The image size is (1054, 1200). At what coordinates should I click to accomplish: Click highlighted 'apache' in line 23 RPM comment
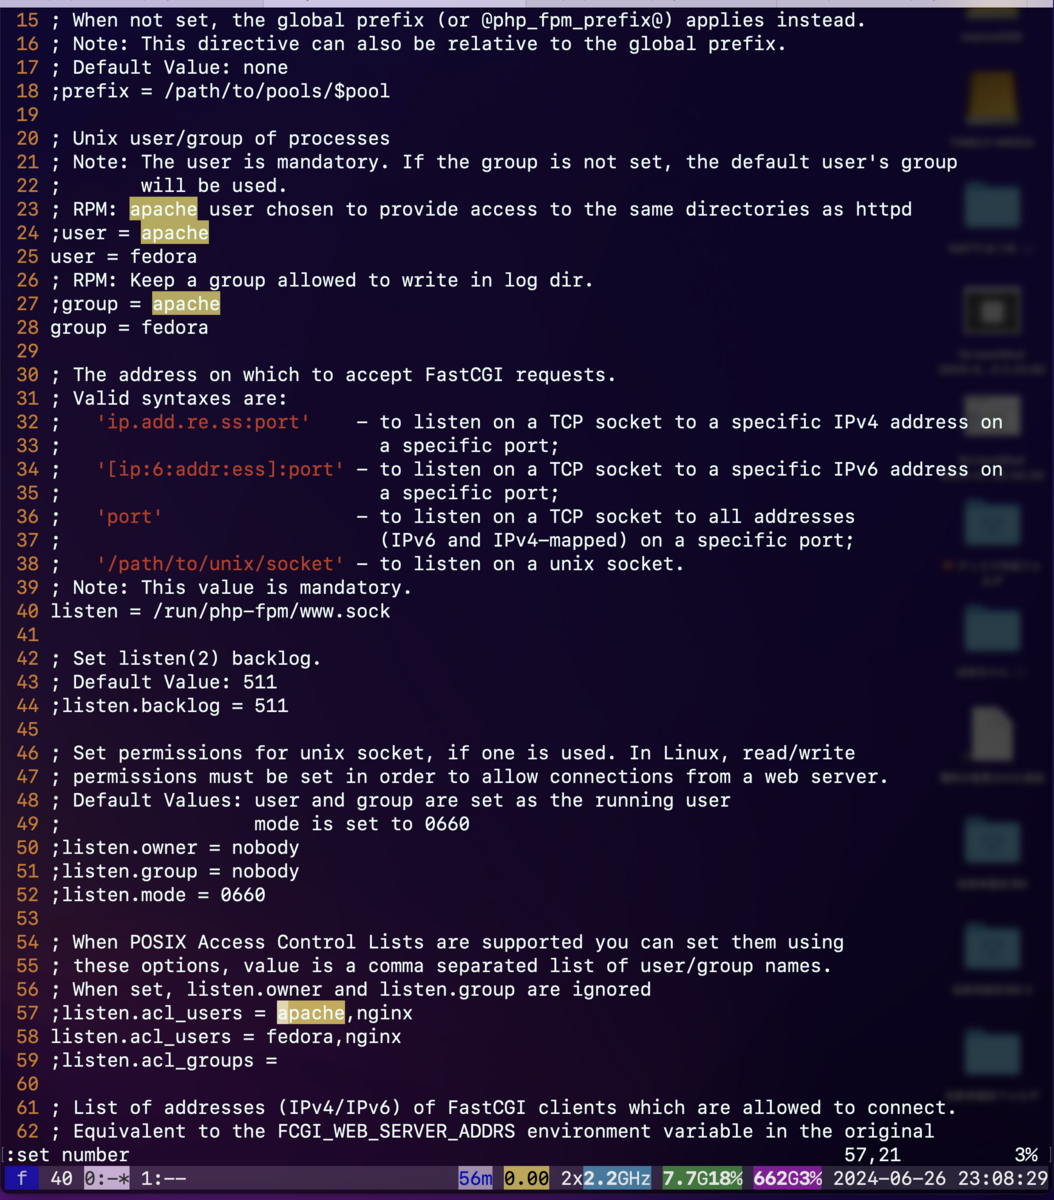pyautogui.click(x=163, y=209)
